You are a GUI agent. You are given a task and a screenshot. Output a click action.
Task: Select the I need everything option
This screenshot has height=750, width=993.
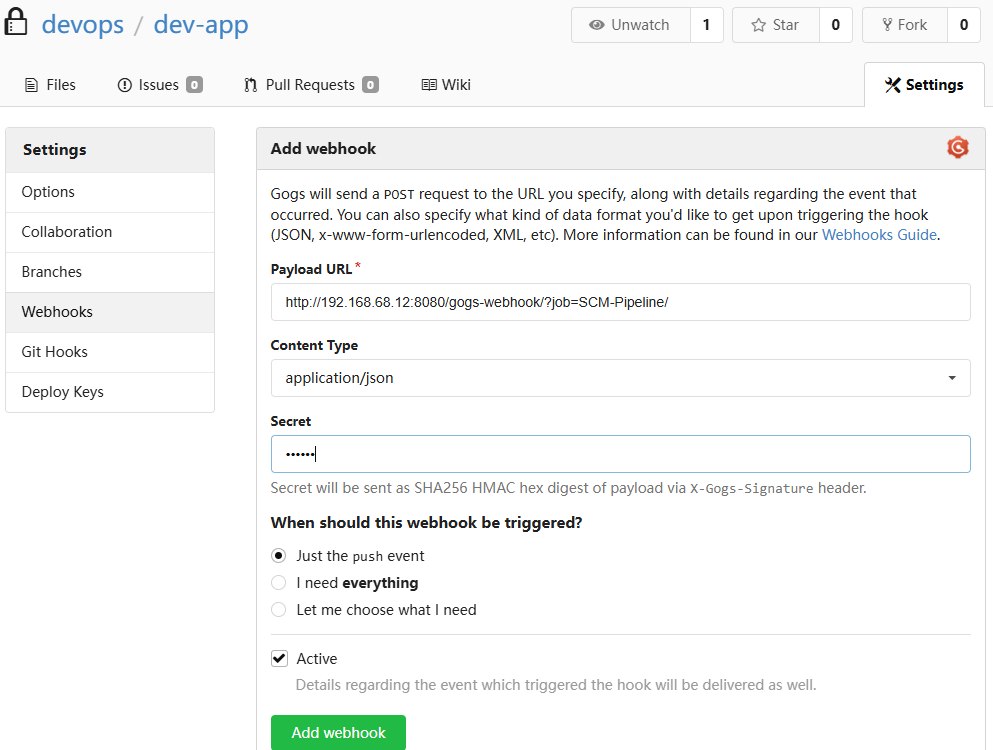coord(278,583)
